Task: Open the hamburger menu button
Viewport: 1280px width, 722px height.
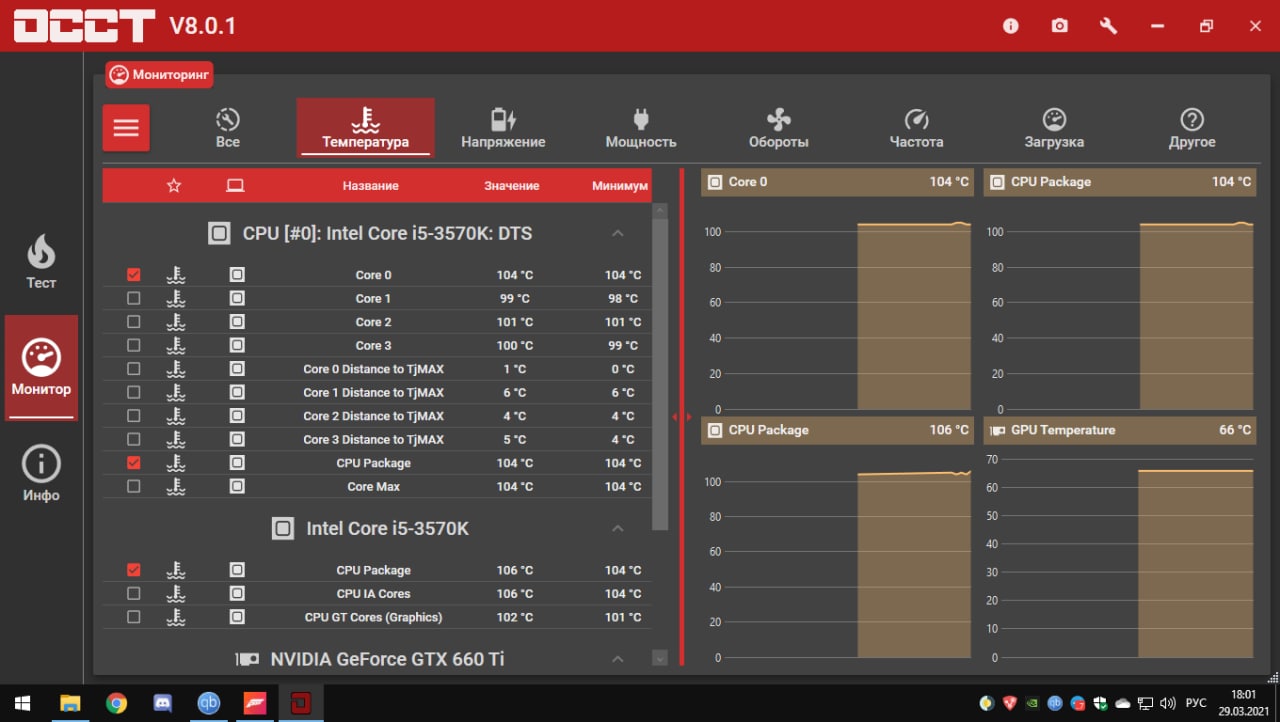Action: [126, 128]
